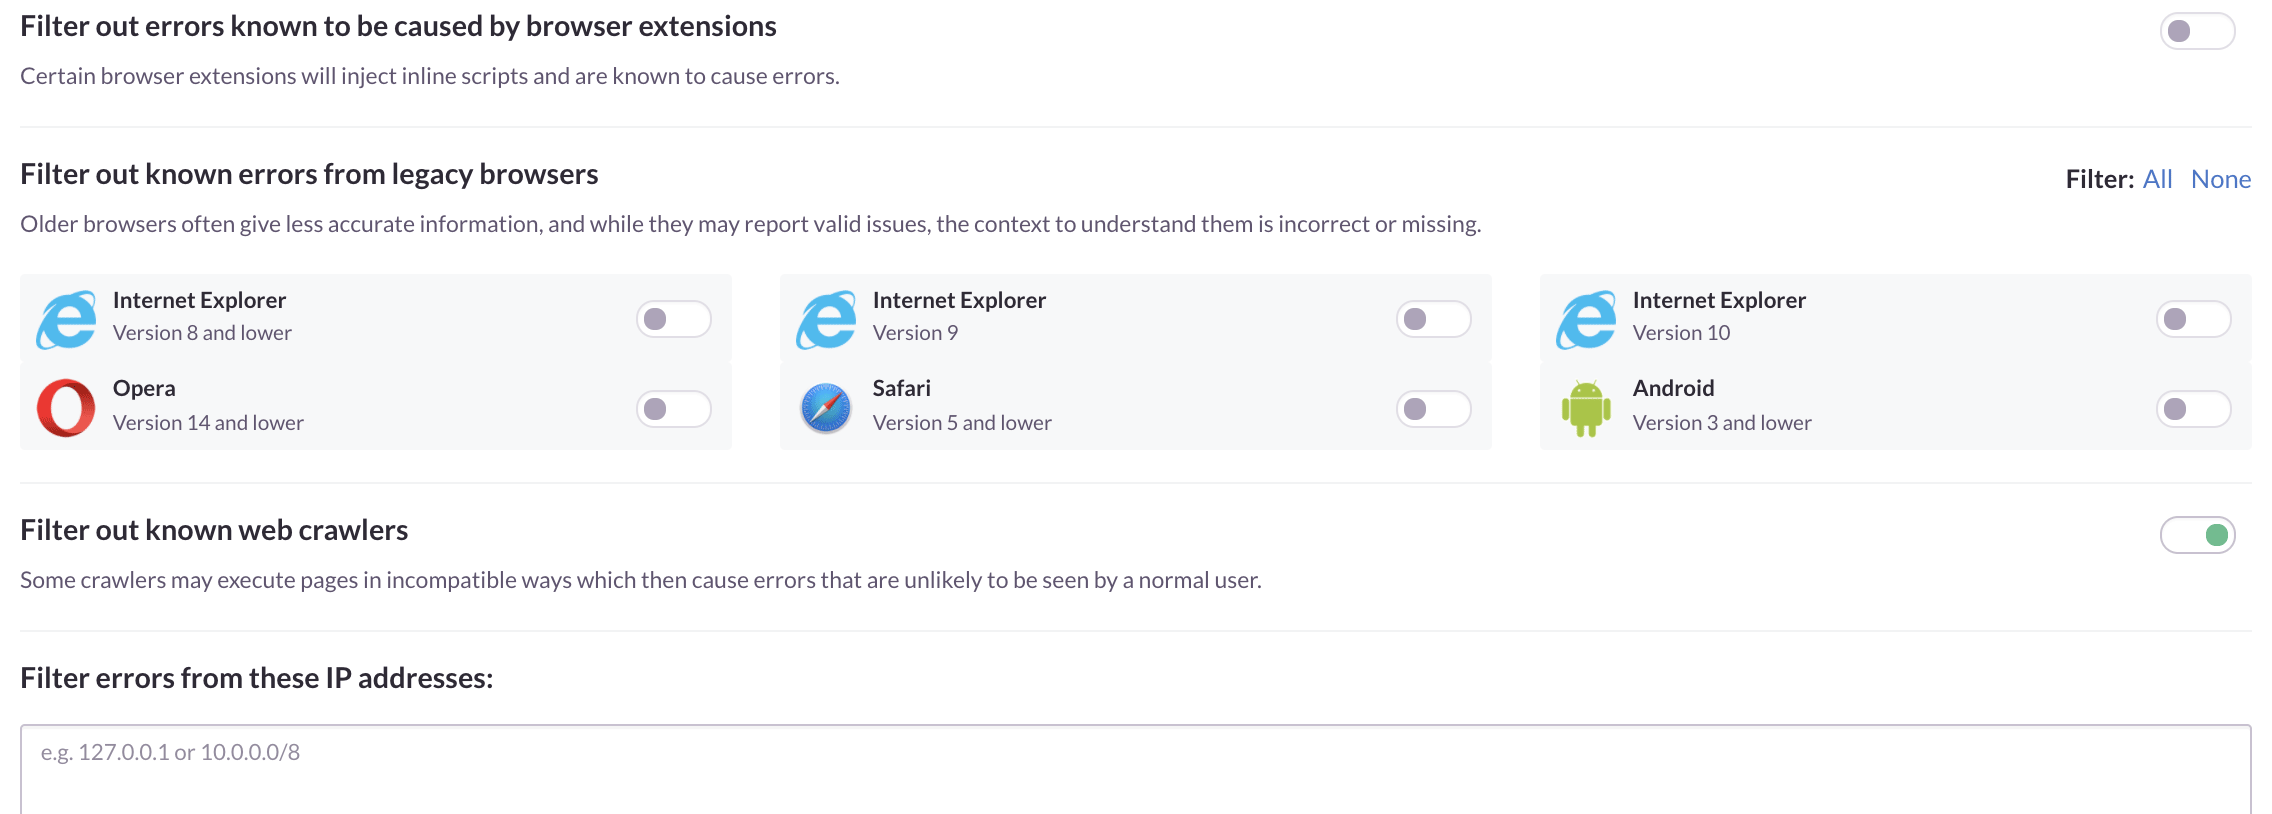The image size is (2272, 814).
Task: Click the Android label text
Action: (x=1673, y=388)
